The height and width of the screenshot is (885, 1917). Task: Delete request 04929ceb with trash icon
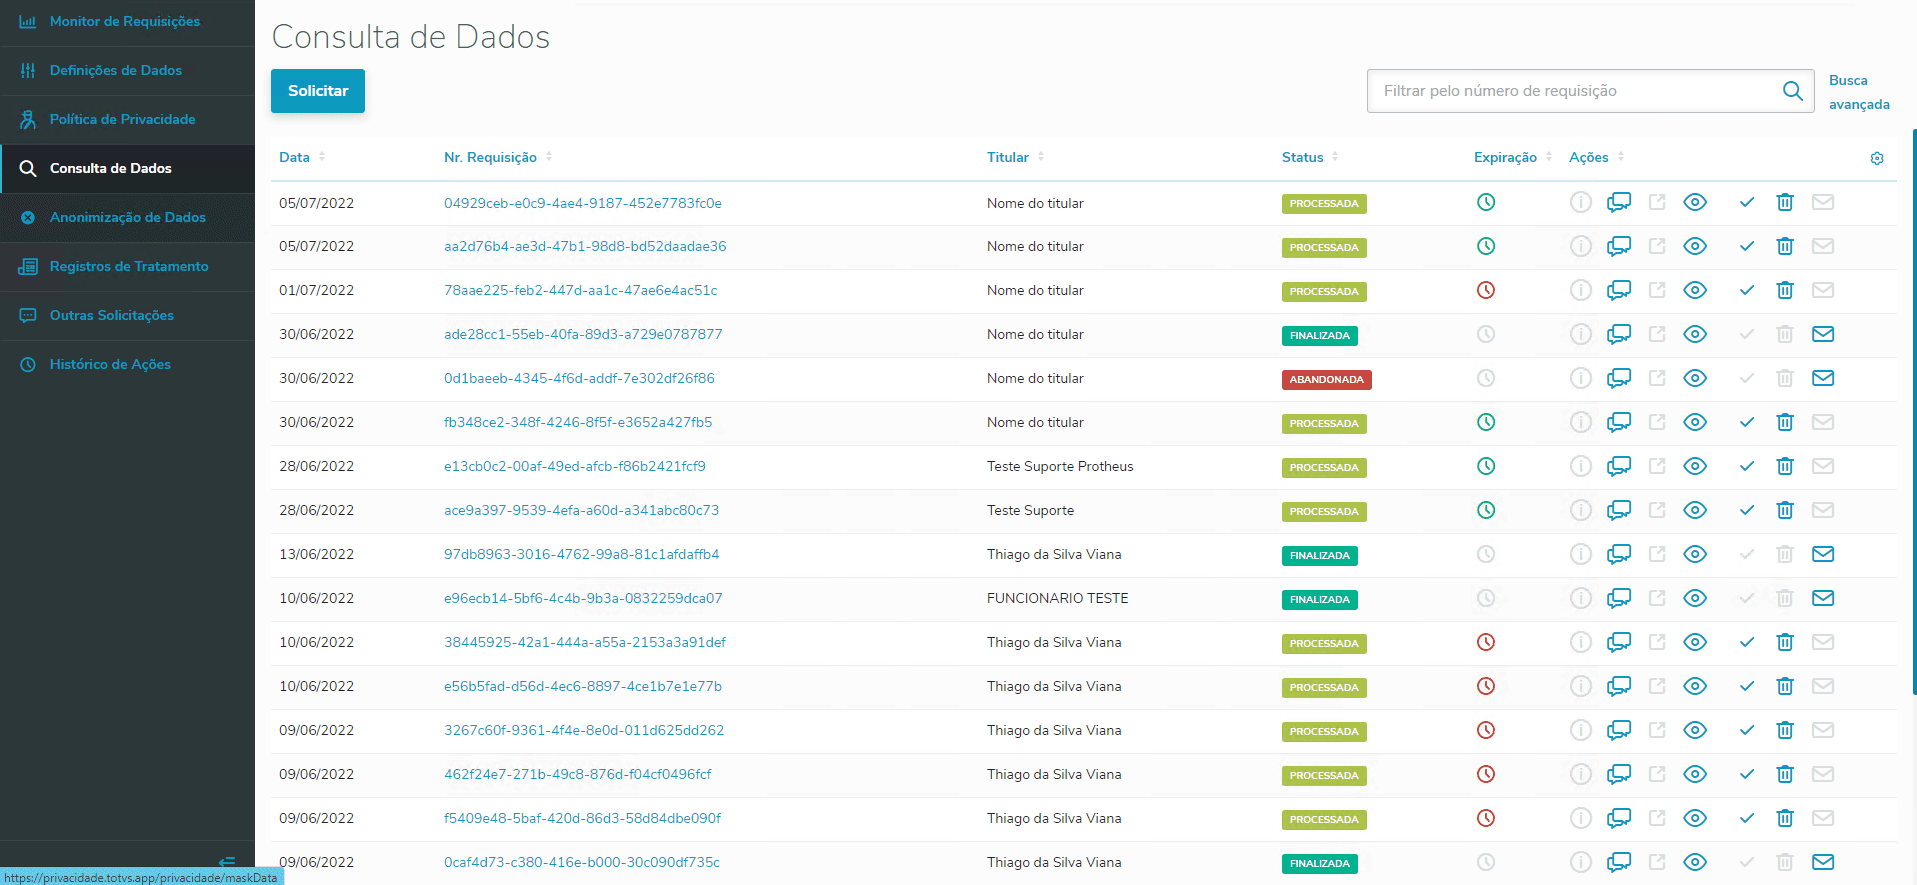(1785, 202)
